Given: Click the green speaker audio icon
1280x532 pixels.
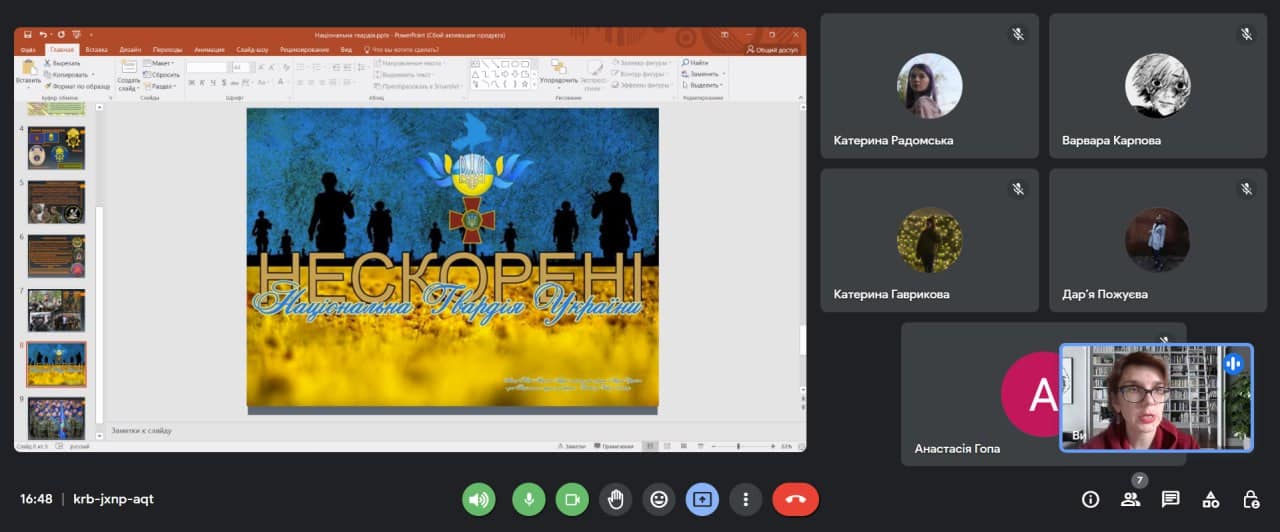Looking at the screenshot, I should 479,499.
